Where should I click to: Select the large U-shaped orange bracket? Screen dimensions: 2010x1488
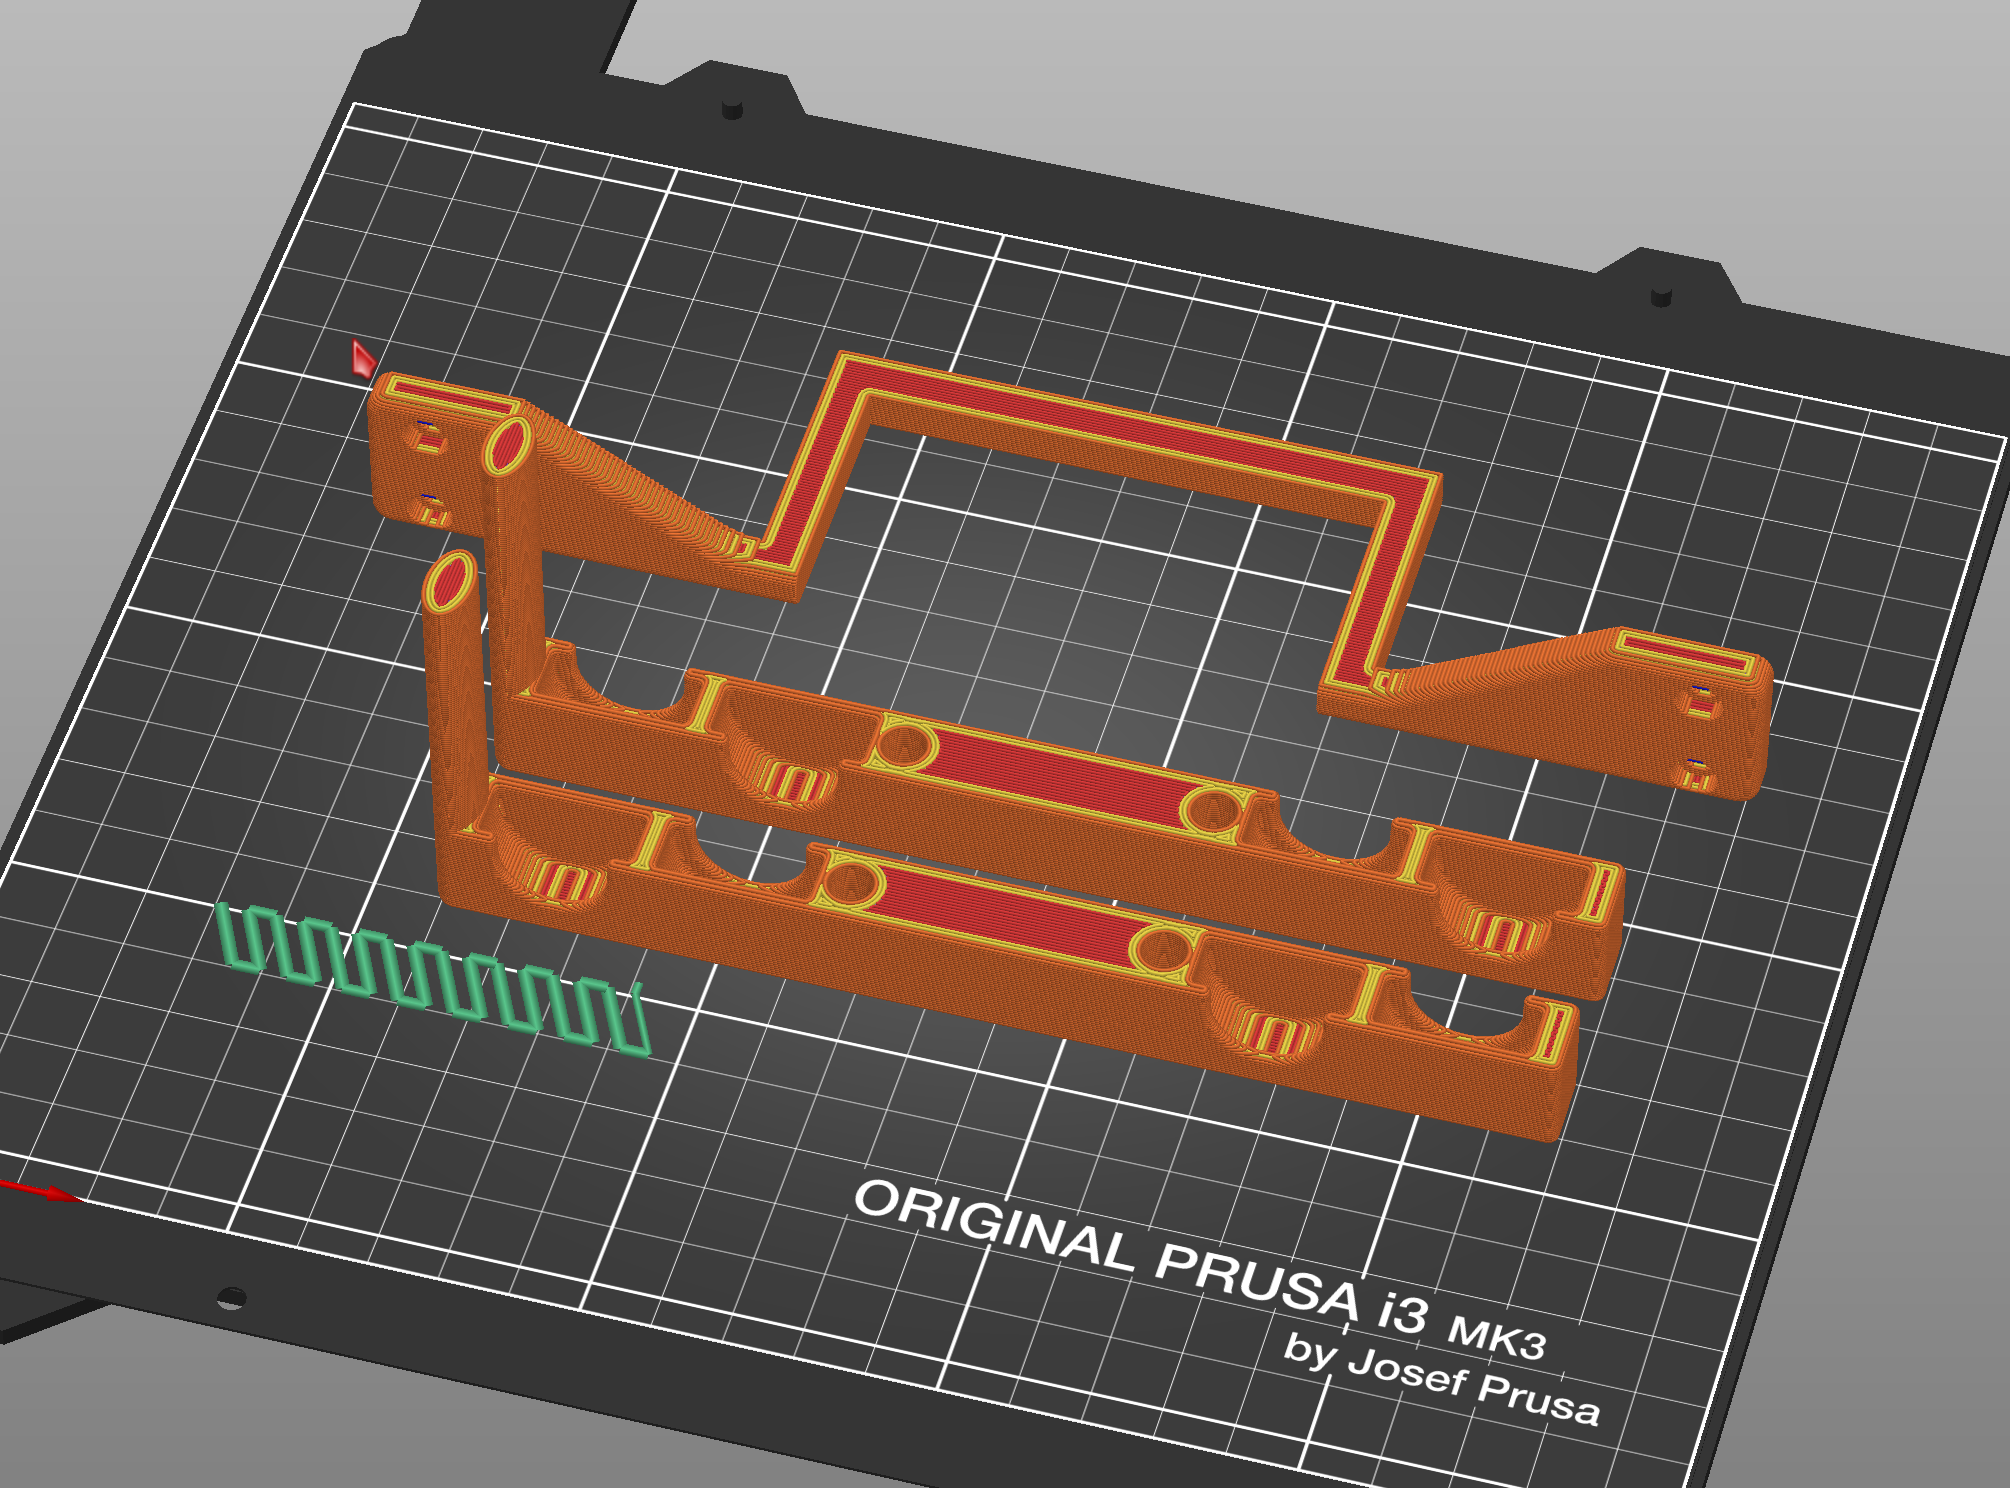[1100, 420]
